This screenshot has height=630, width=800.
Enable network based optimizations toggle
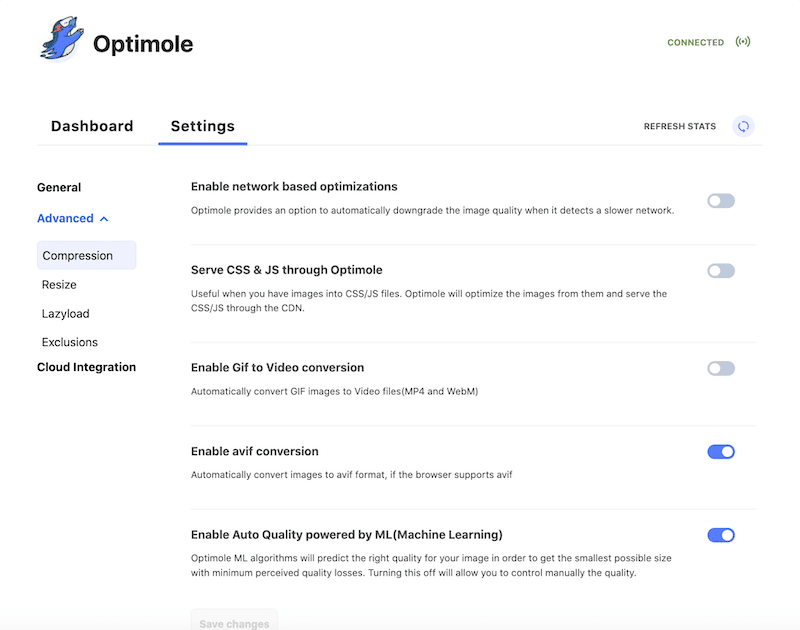pyautogui.click(x=720, y=201)
